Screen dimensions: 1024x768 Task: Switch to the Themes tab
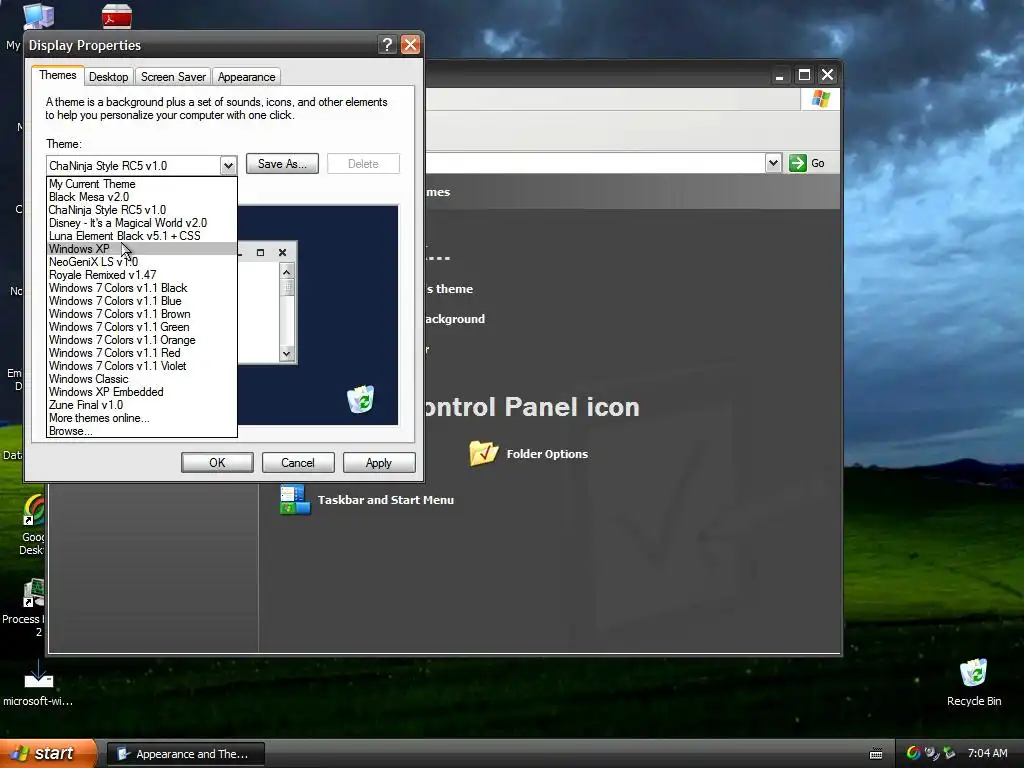point(57,75)
